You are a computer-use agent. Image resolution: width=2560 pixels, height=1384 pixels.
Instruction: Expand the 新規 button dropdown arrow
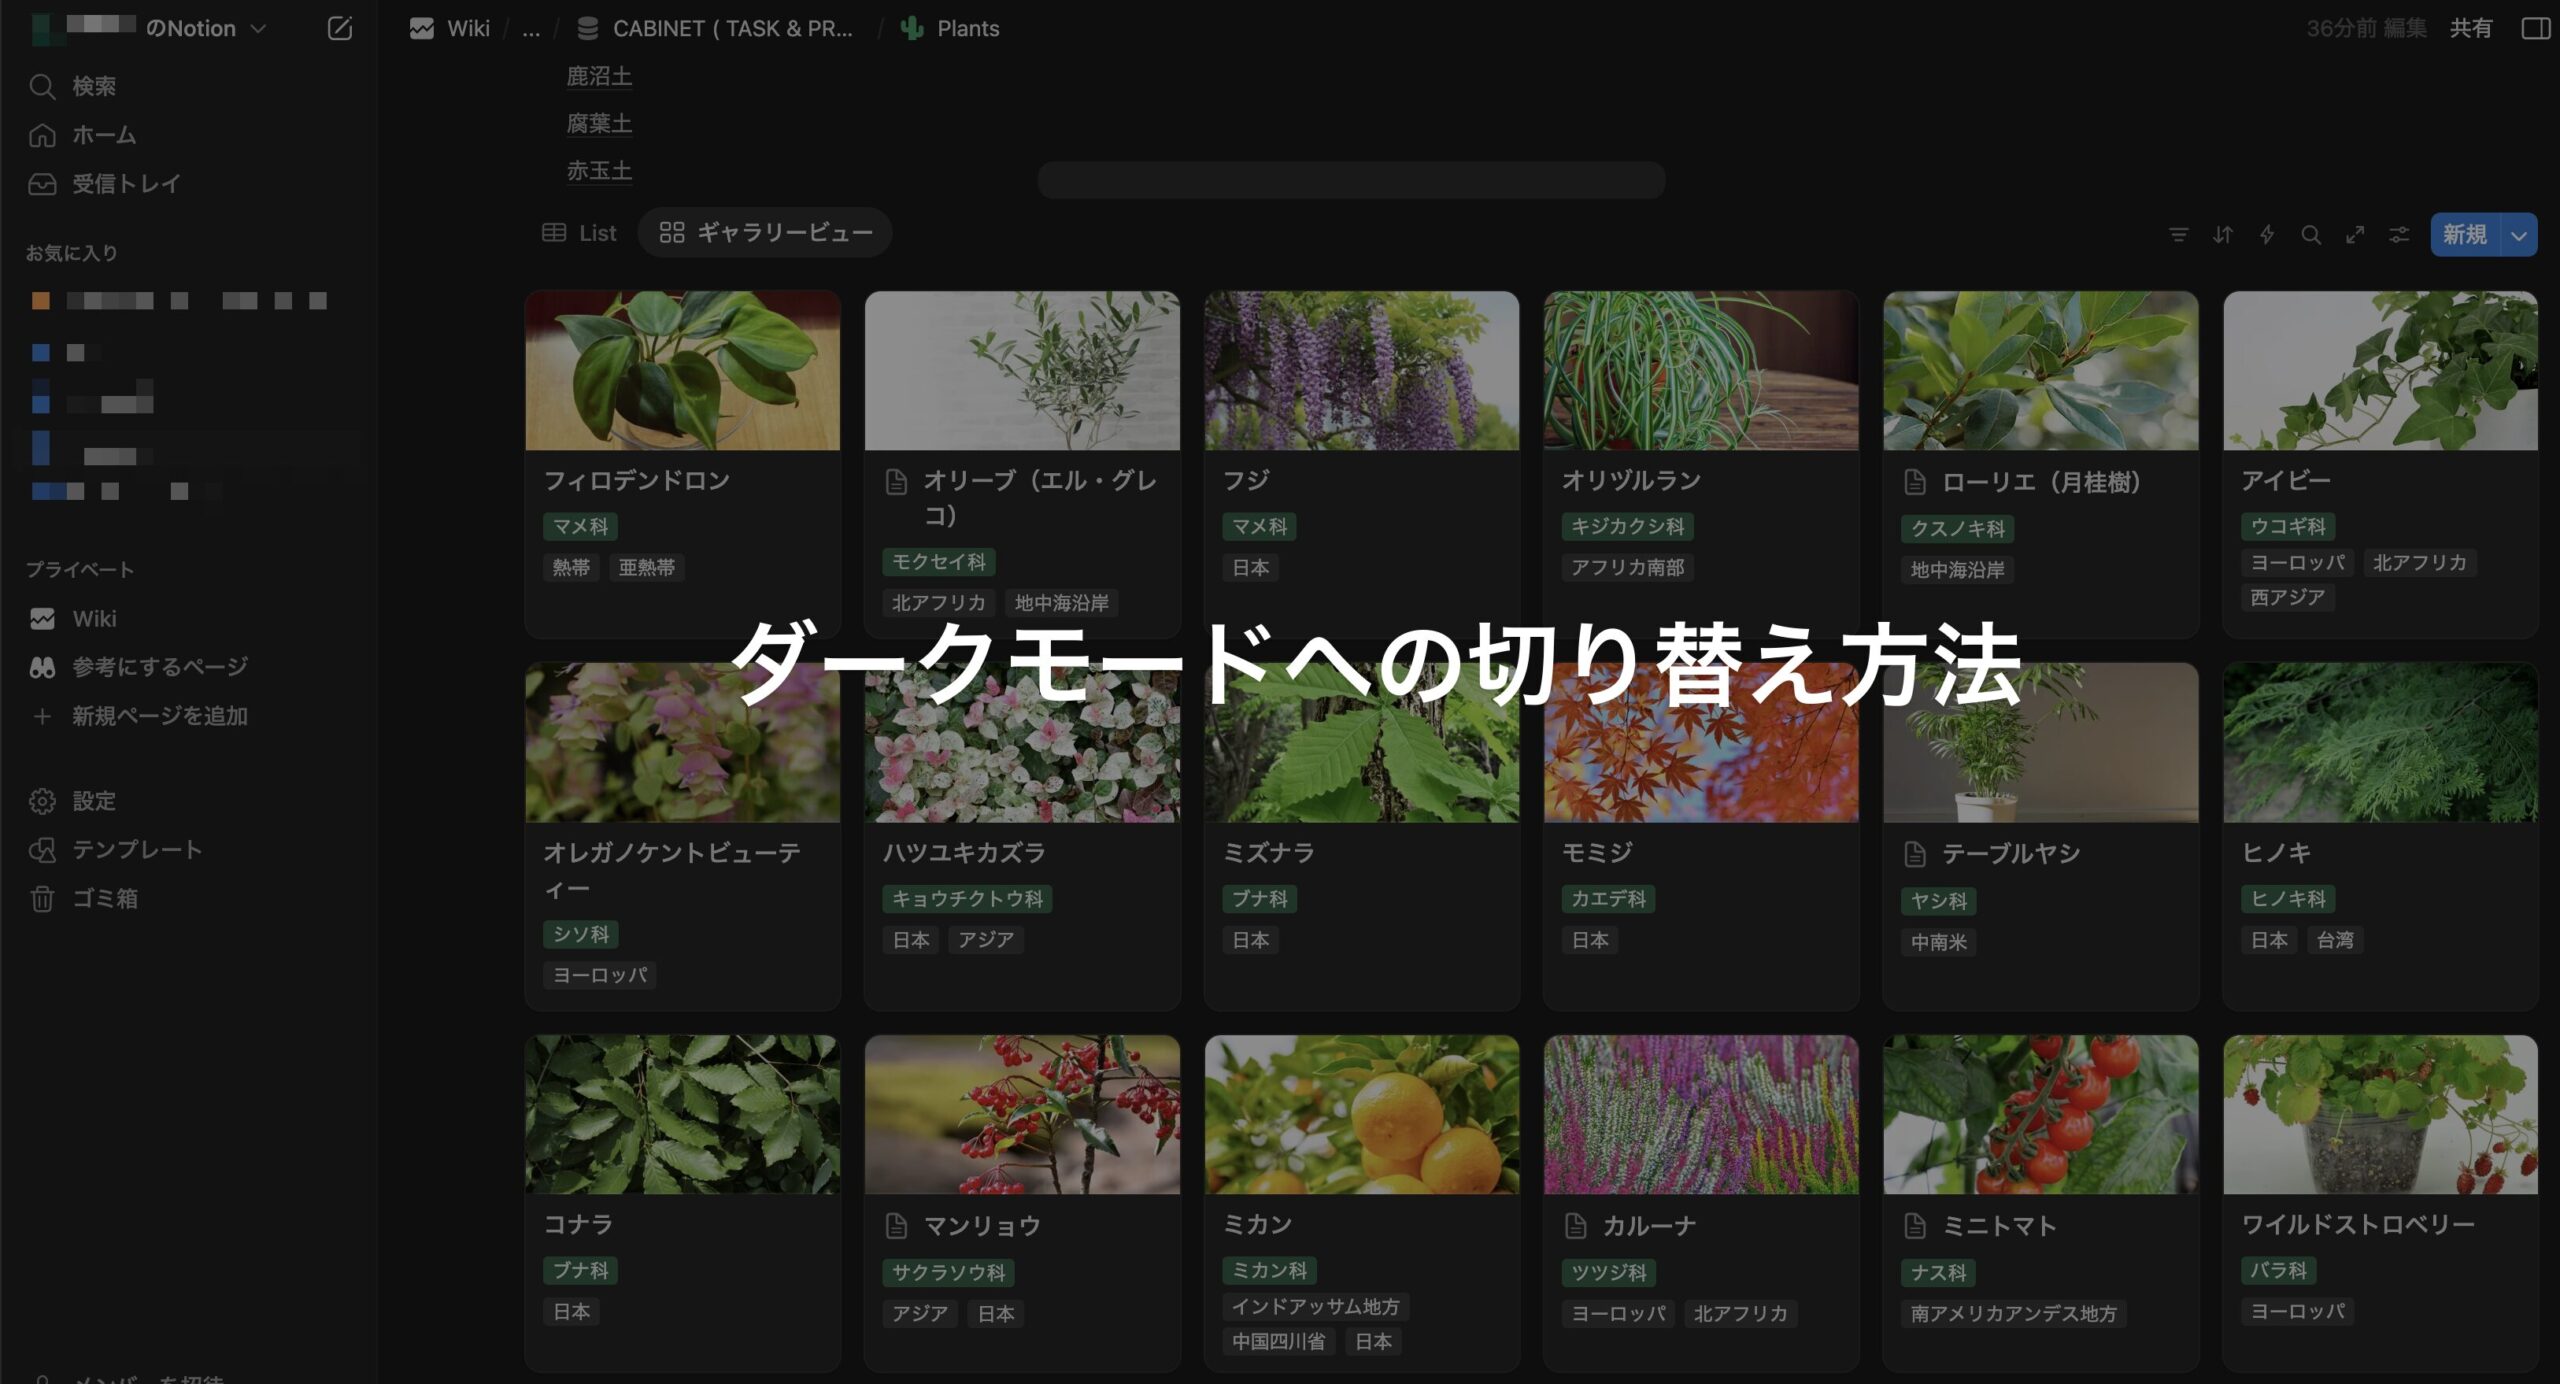(x=2519, y=235)
